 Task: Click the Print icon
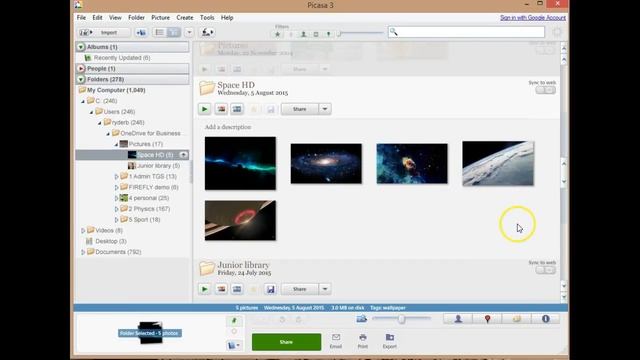click(x=362, y=341)
